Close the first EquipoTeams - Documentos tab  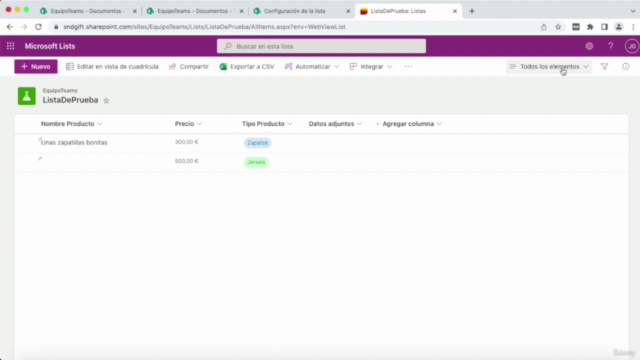[x=135, y=11]
